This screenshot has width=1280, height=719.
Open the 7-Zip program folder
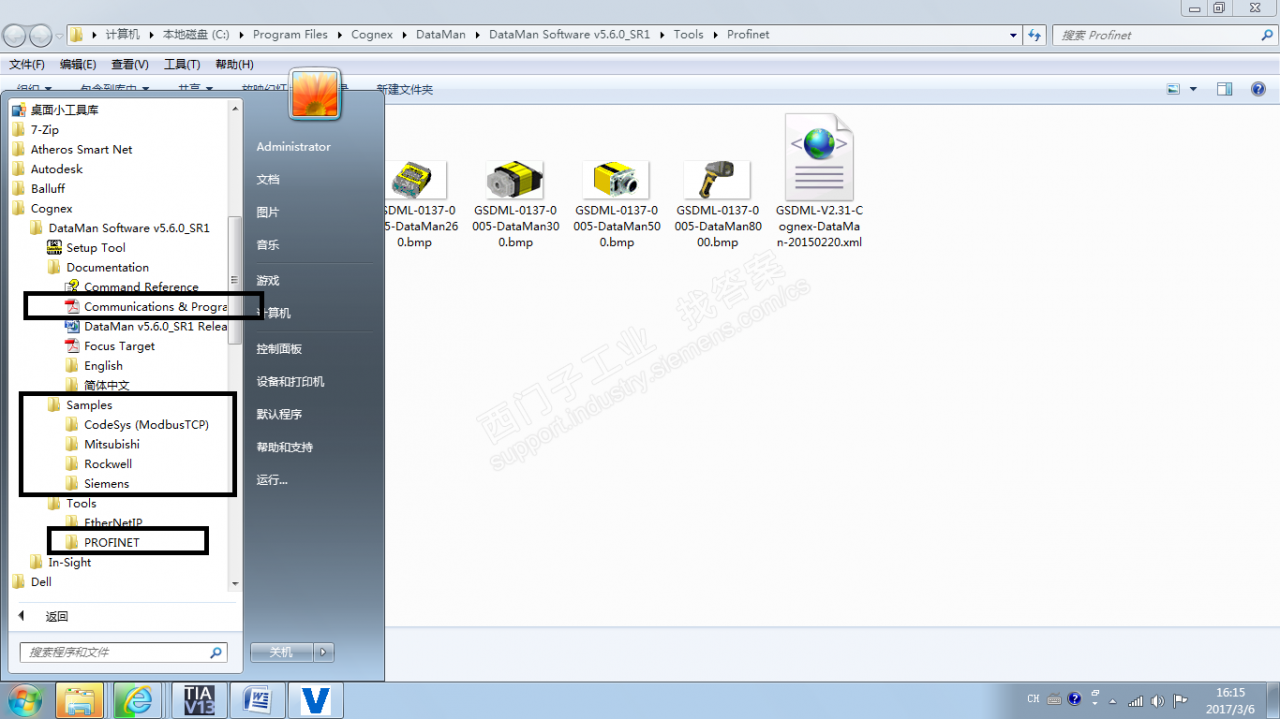(35, 130)
